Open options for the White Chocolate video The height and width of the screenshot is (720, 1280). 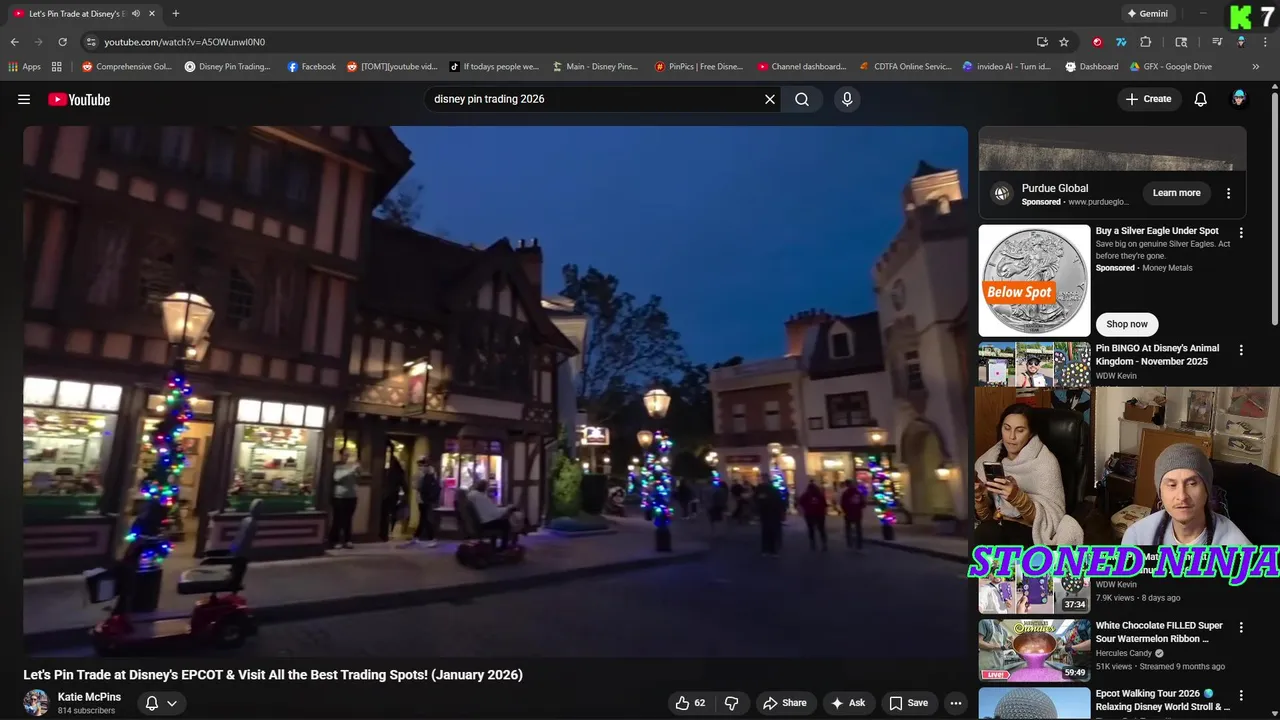coord(1241,627)
